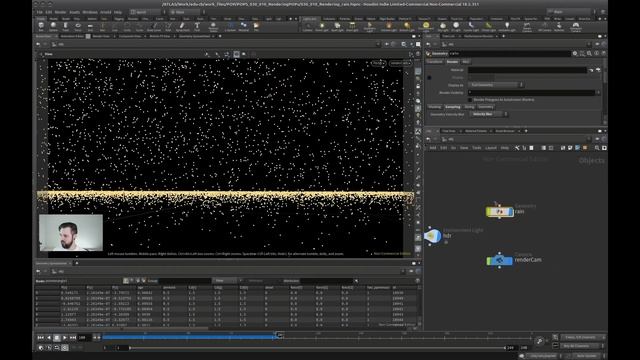Add a Sky Light from shelf
640x360 pixels.
pyautogui.click(x=443, y=27)
